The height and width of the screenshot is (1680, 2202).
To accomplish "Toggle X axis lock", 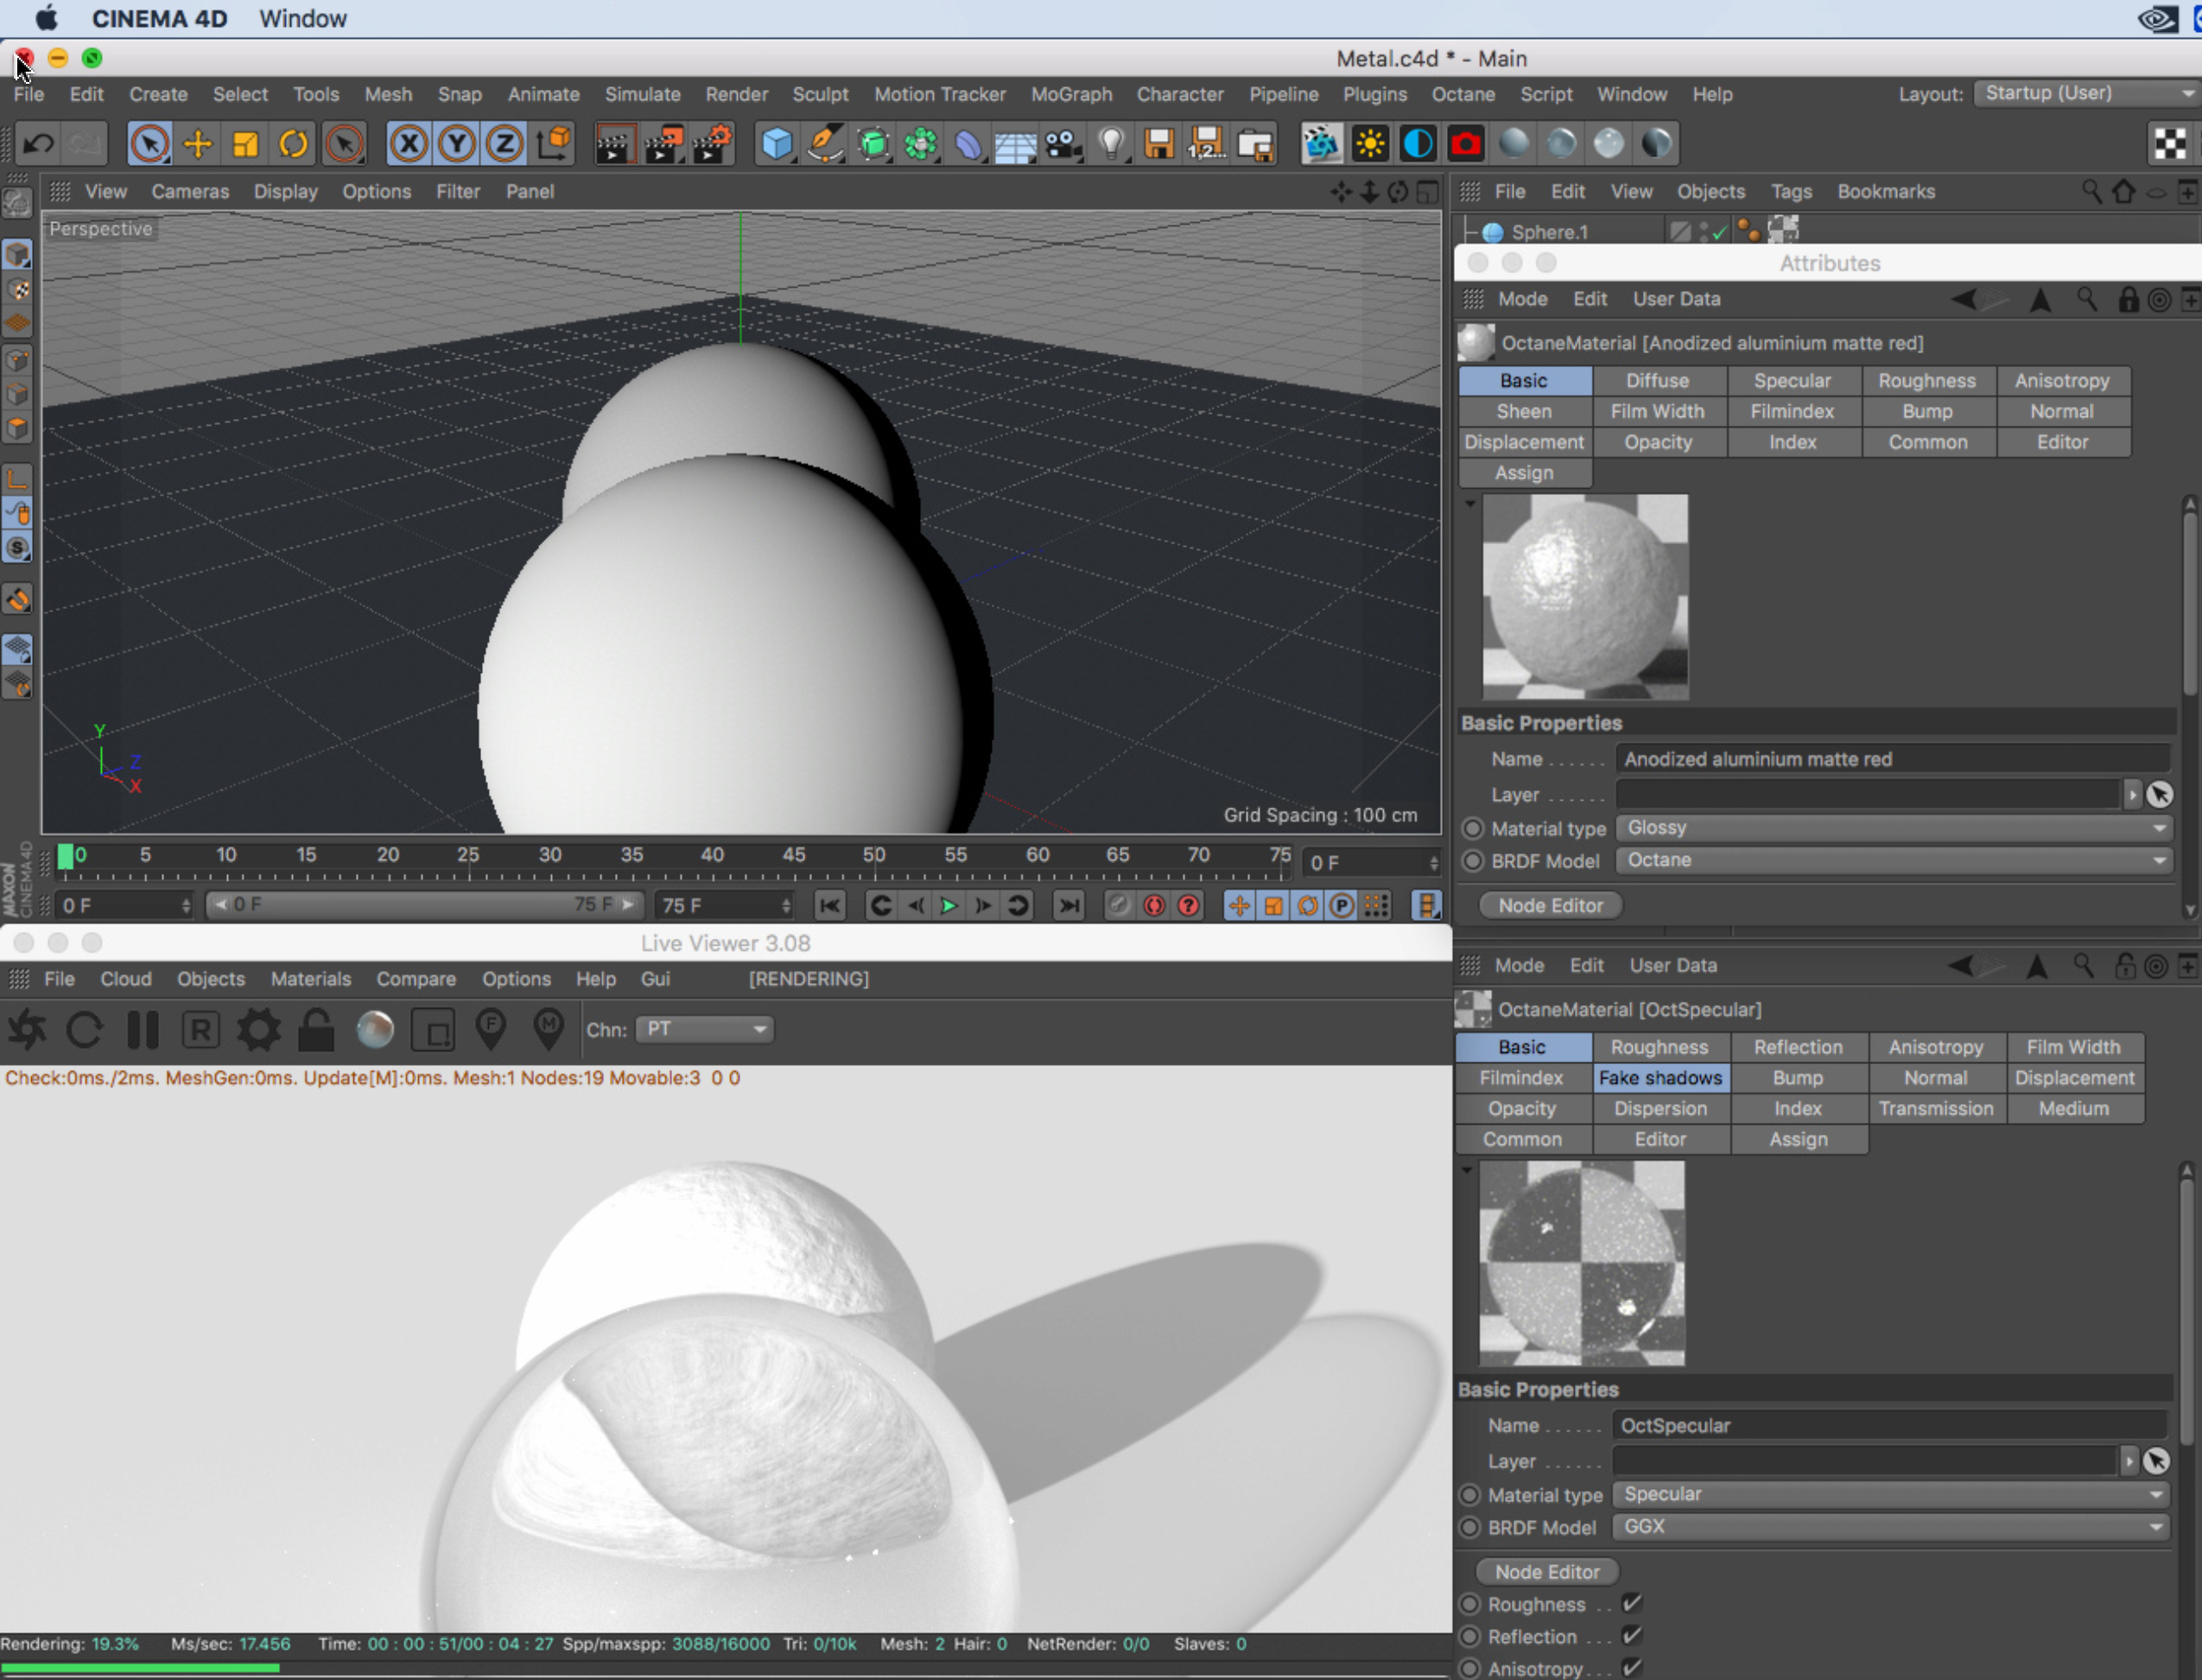I will [408, 144].
